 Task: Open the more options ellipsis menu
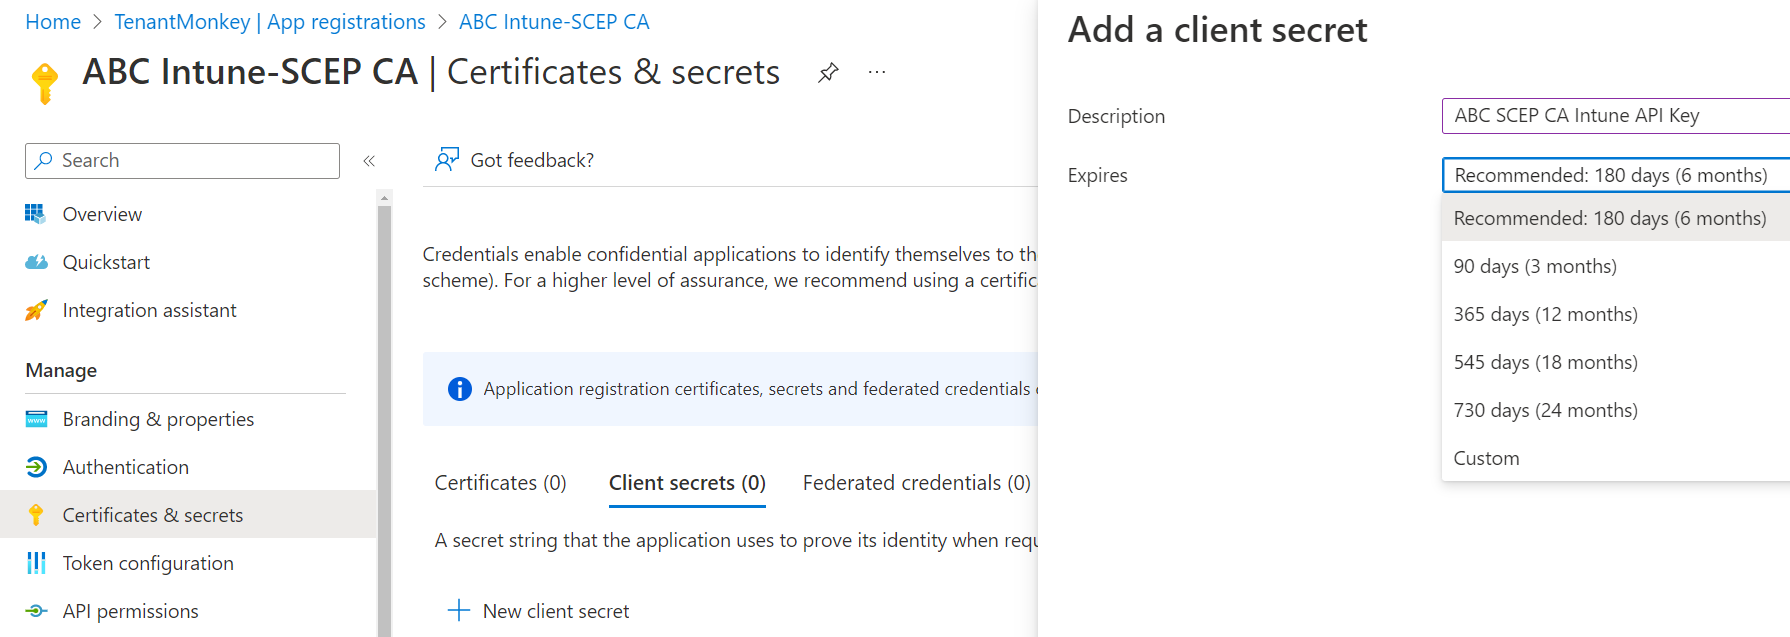(x=877, y=73)
